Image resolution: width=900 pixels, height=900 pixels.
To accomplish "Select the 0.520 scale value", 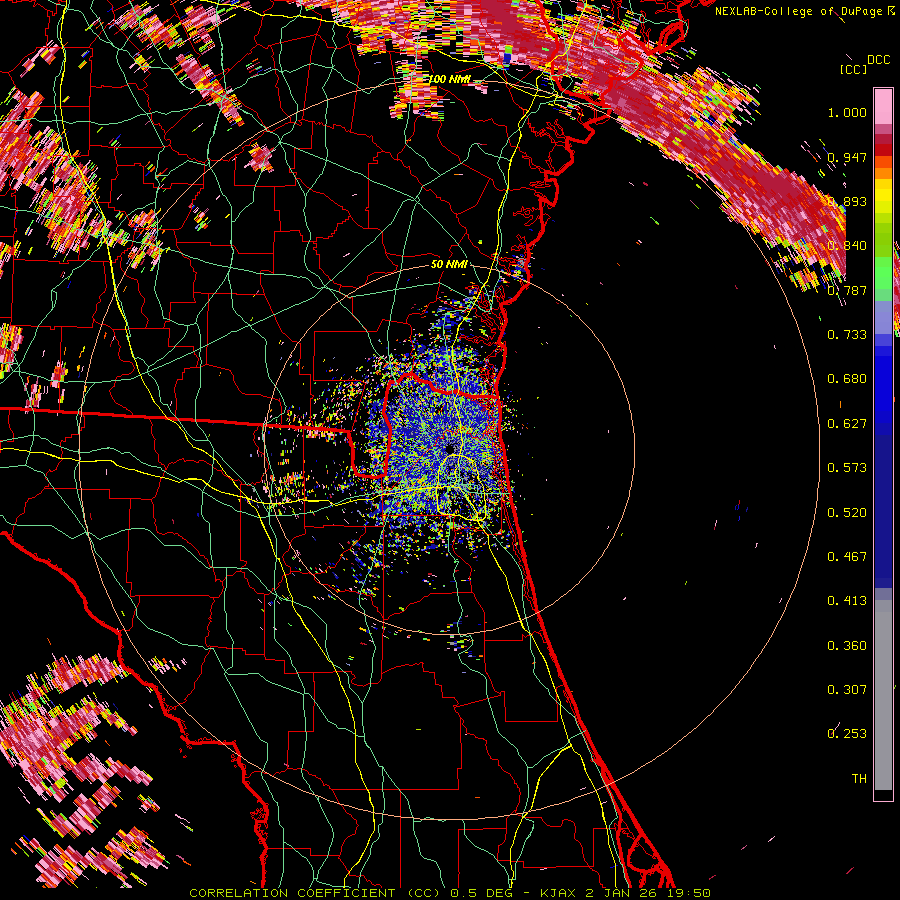I will point(847,513).
